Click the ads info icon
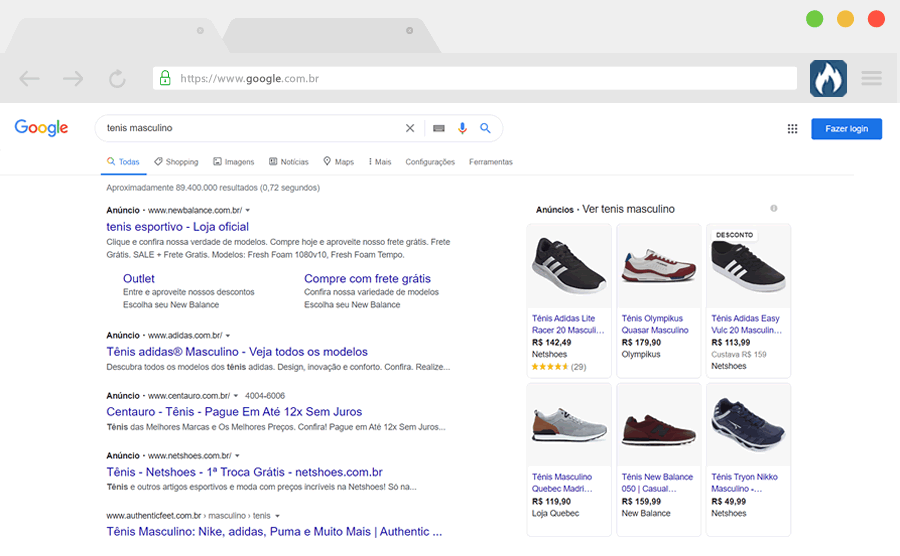This screenshot has width=900, height=556. tap(774, 208)
